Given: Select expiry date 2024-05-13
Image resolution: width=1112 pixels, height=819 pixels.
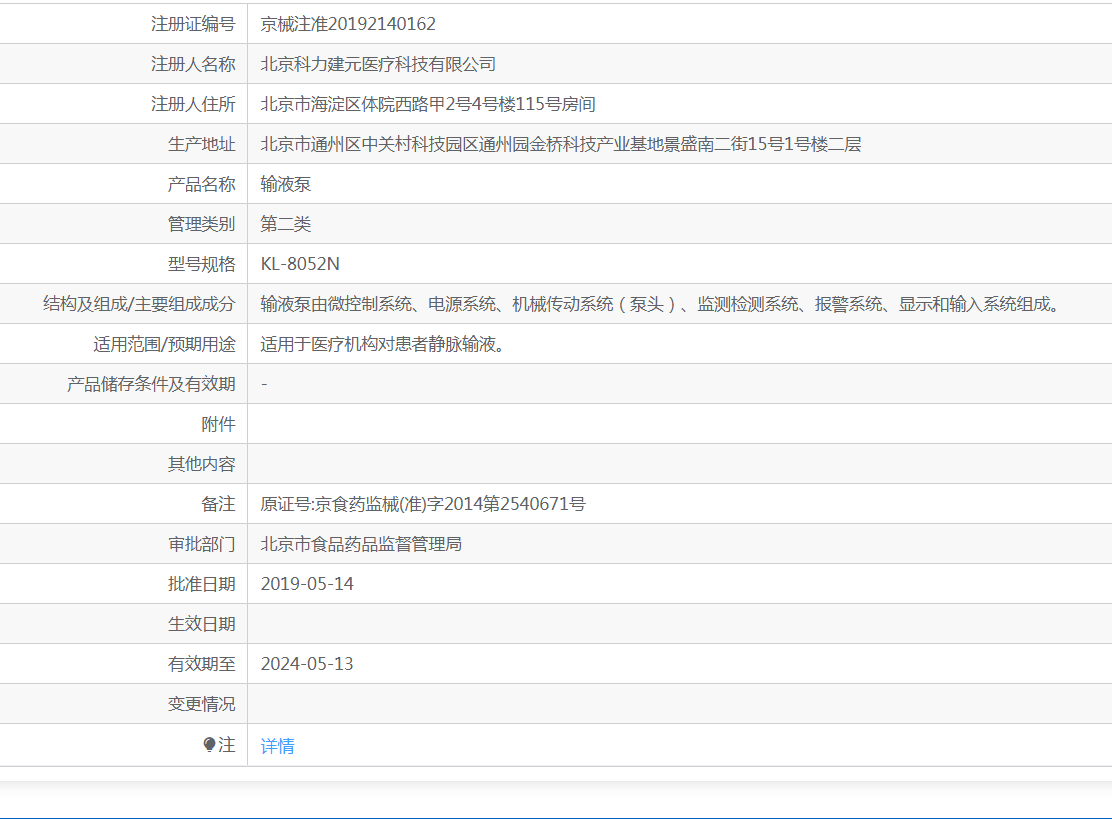Looking at the screenshot, I should 307,664.
